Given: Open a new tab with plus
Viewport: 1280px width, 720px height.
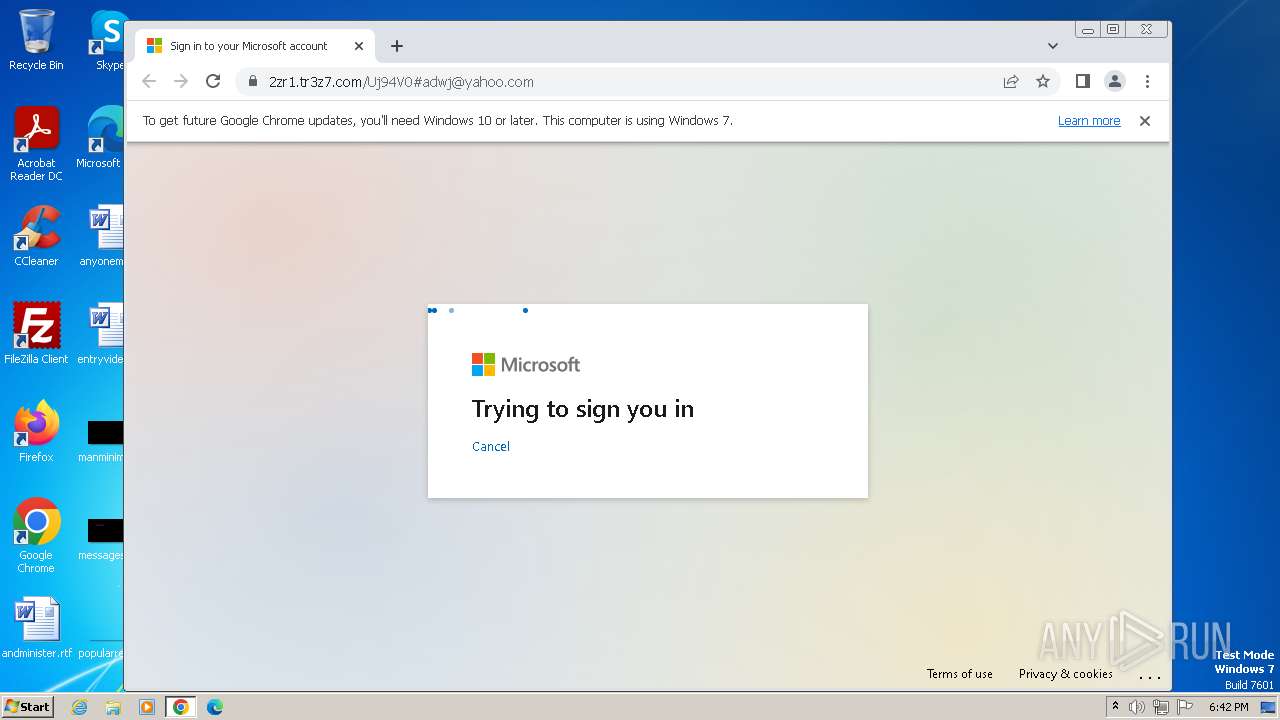Looking at the screenshot, I should coord(397,46).
